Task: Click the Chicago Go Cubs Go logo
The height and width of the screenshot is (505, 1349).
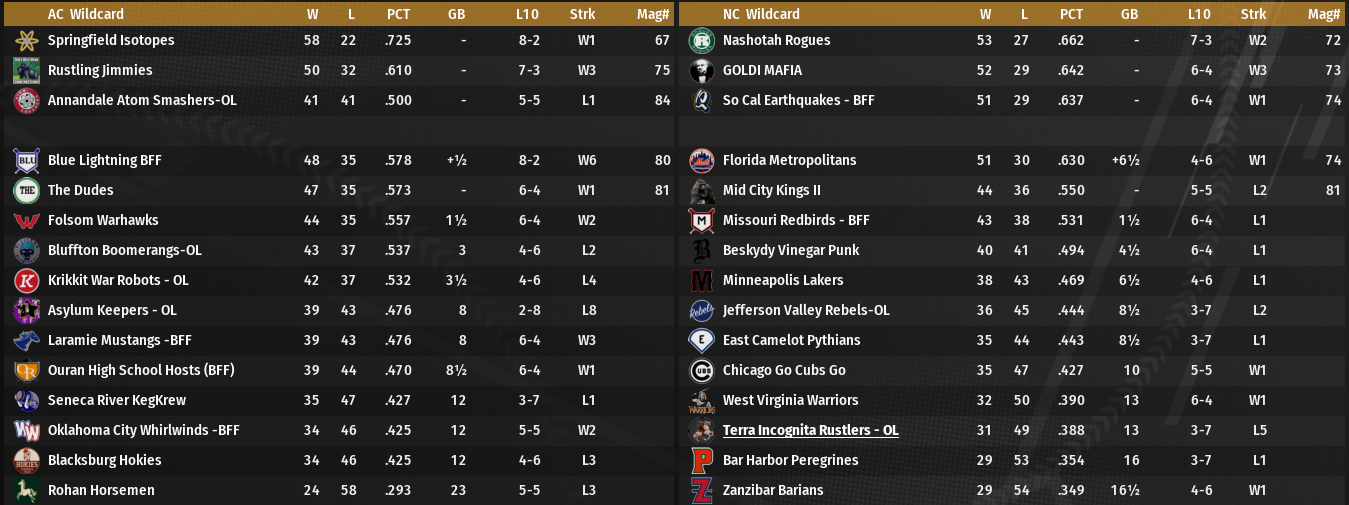Action: click(701, 371)
